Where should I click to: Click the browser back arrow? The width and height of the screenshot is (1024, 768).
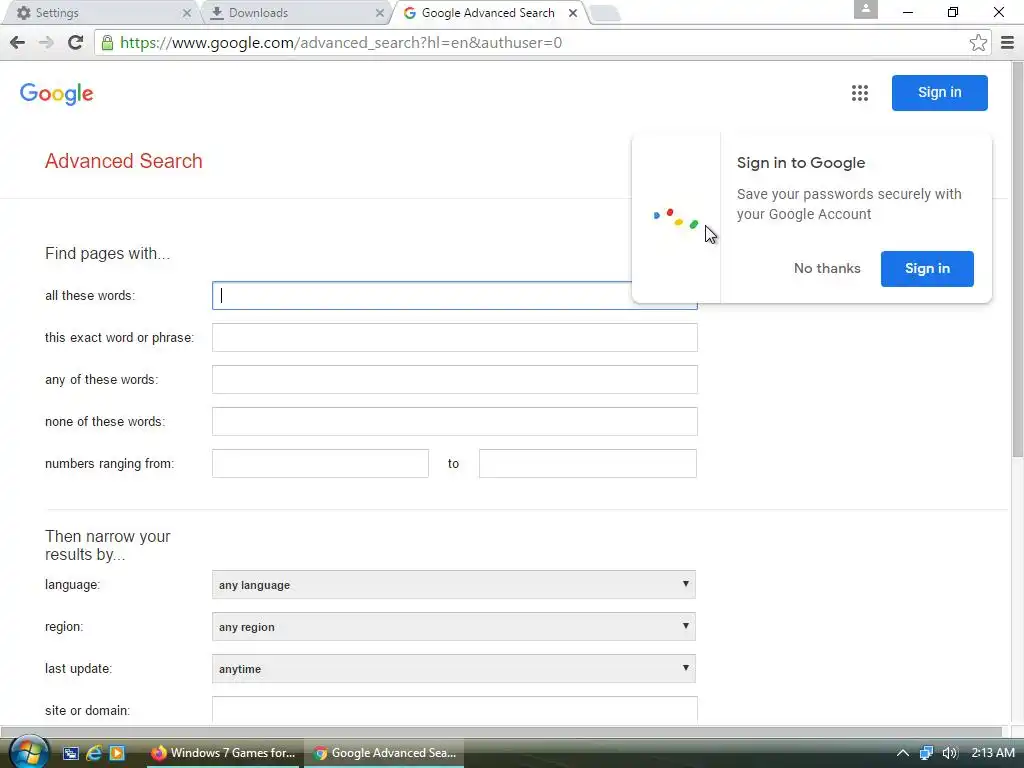[x=18, y=42]
